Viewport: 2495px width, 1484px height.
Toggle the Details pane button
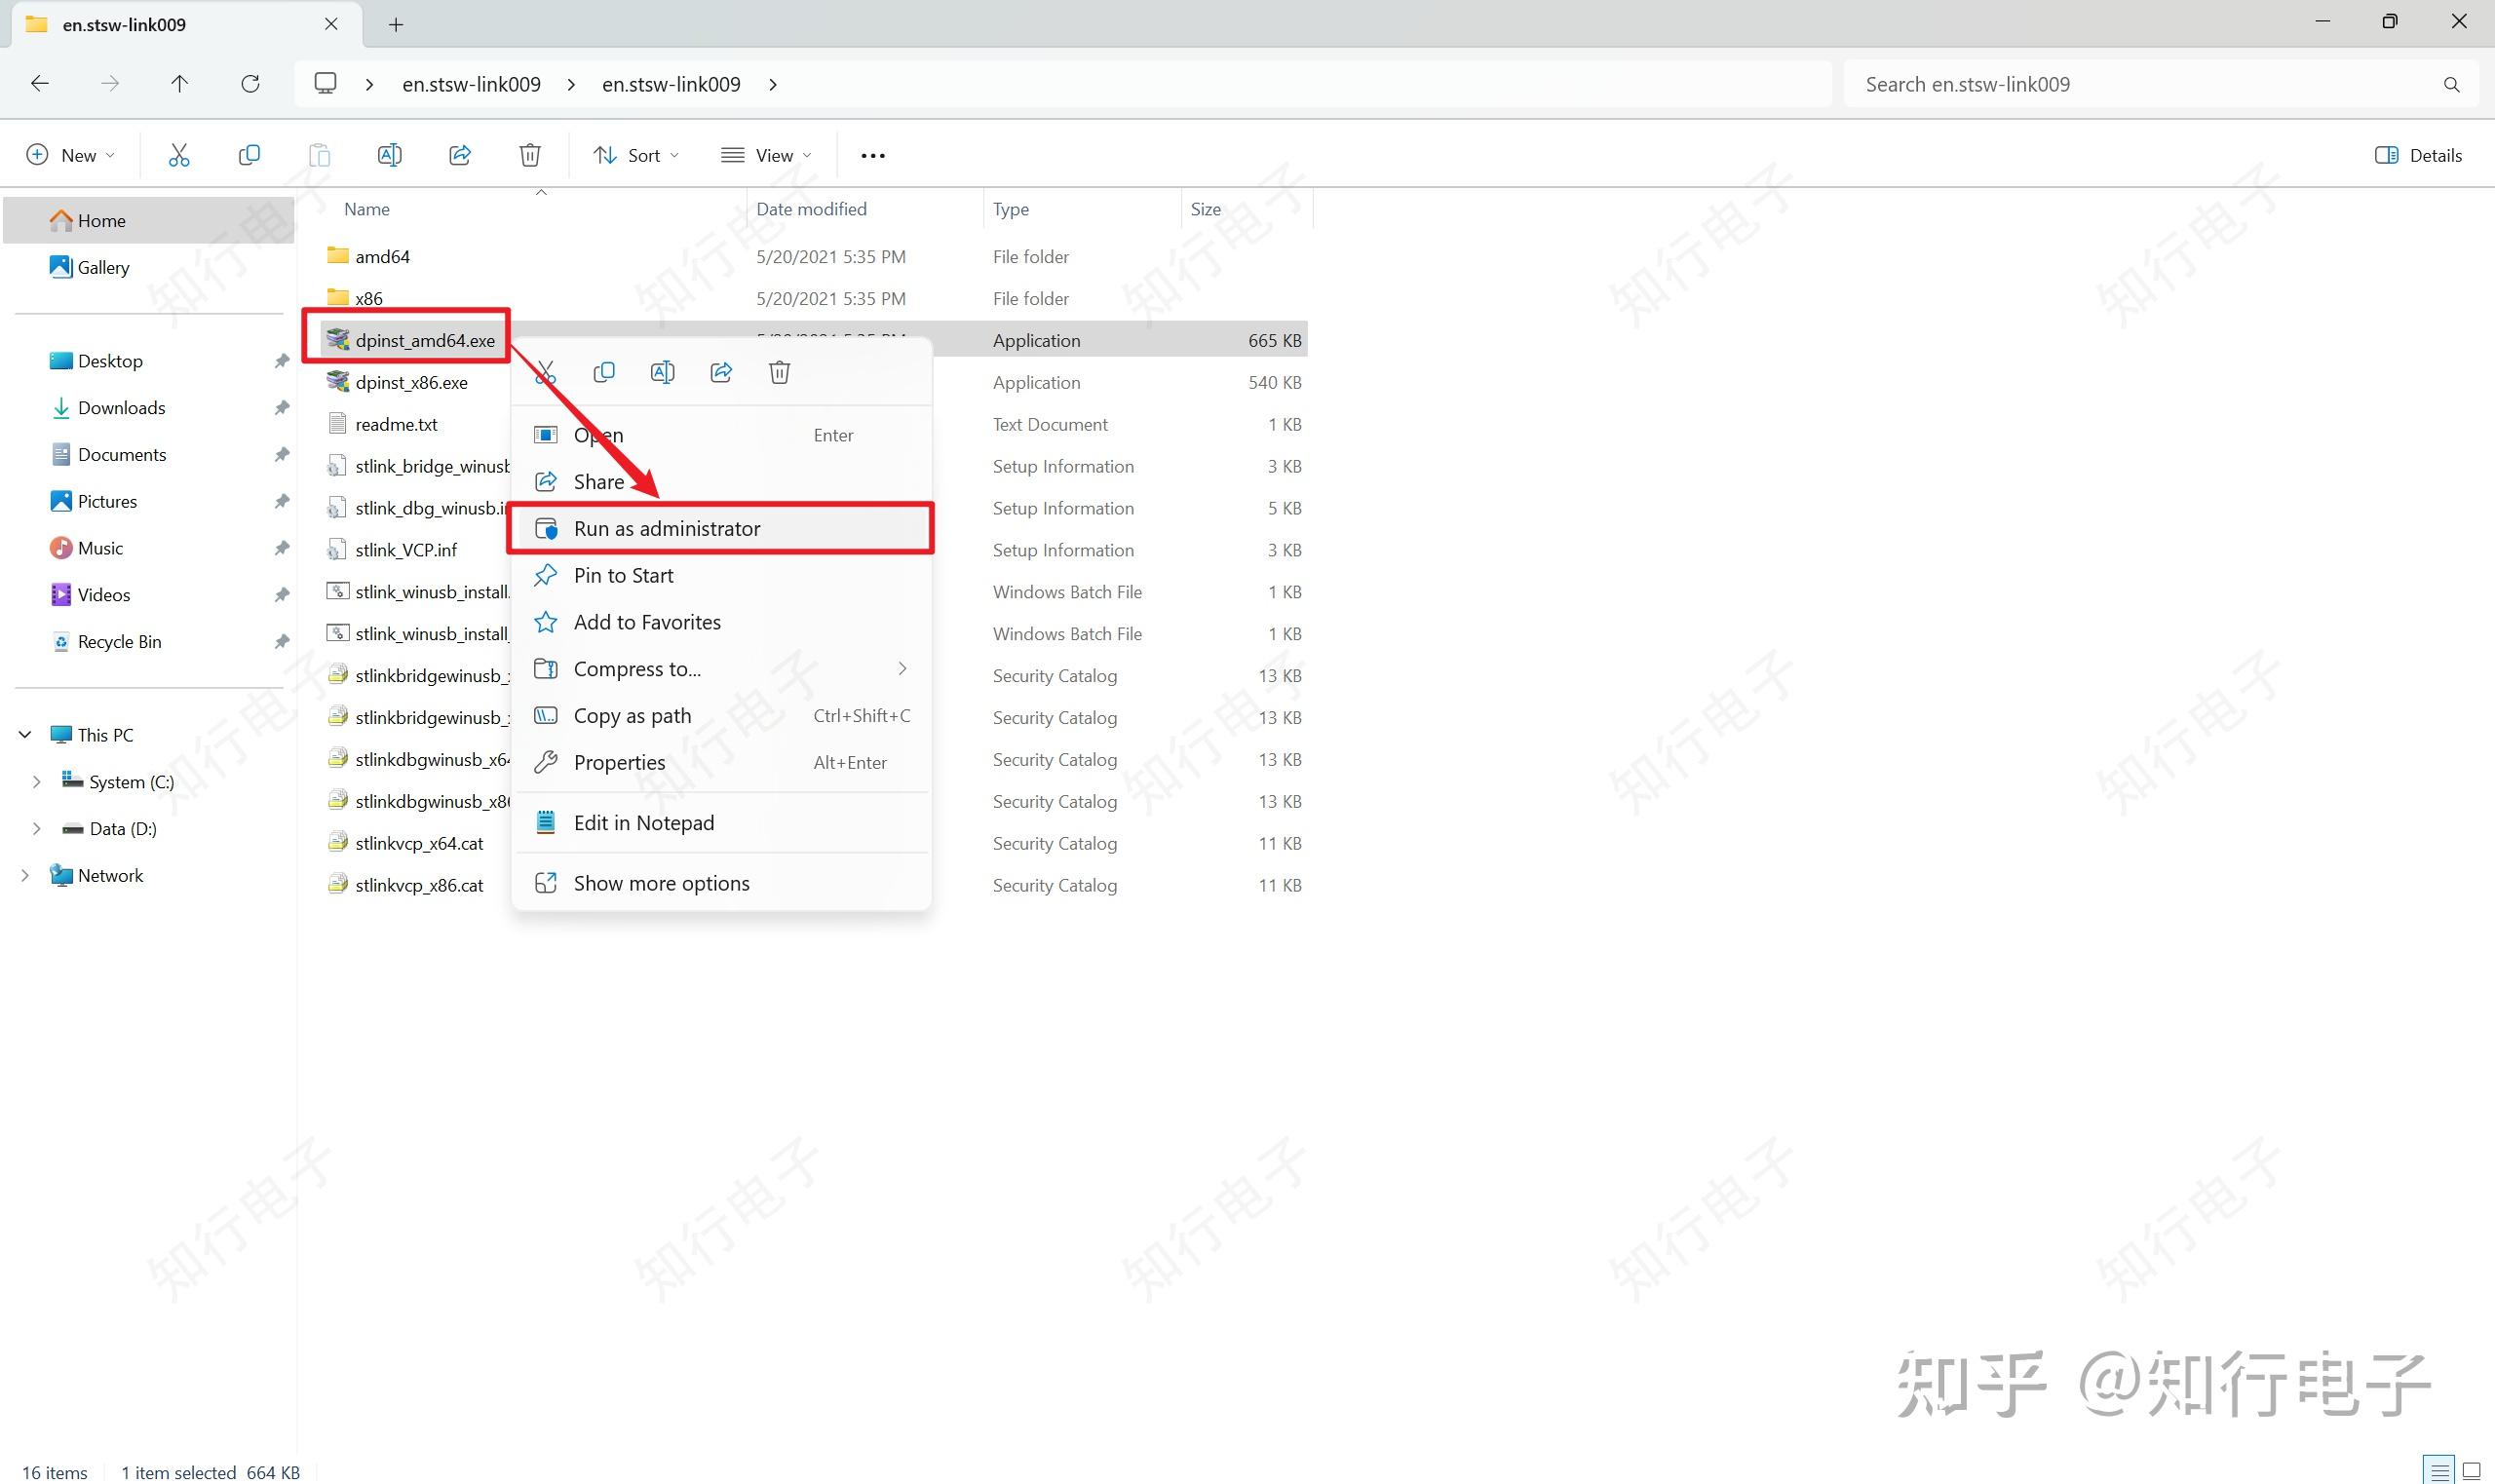[2418, 155]
